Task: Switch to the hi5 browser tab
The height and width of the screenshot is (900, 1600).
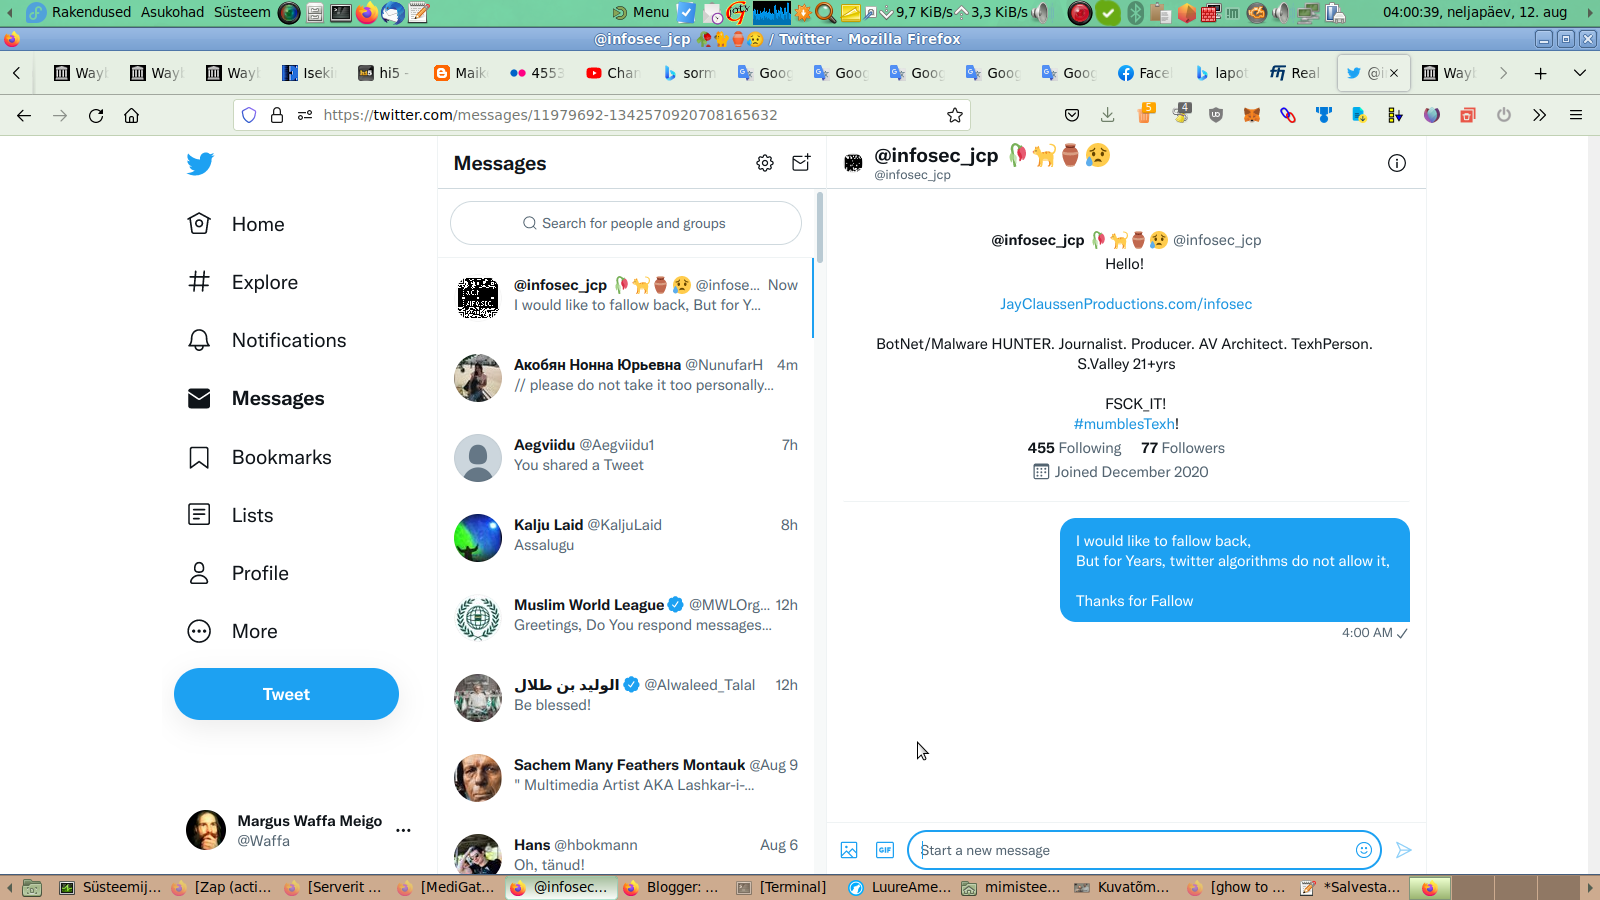Action: [x=384, y=73]
